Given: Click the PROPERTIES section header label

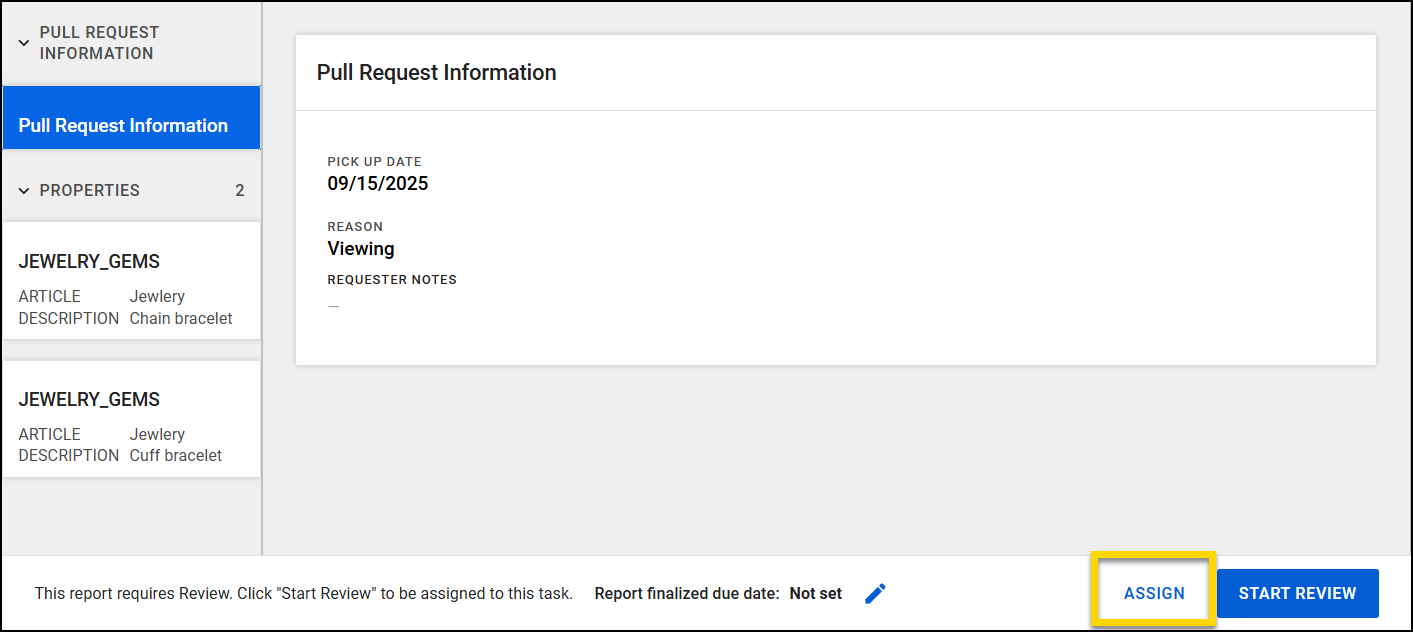Looking at the screenshot, I should 89,190.
